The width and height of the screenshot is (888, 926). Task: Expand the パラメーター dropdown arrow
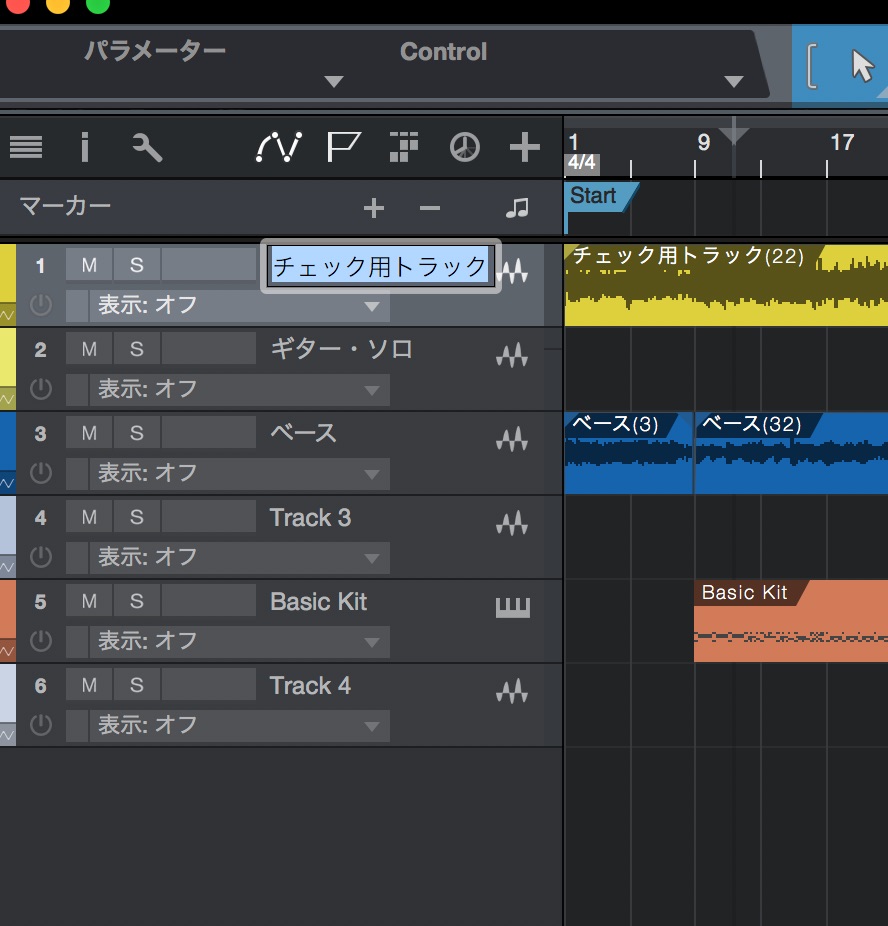pyautogui.click(x=334, y=82)
